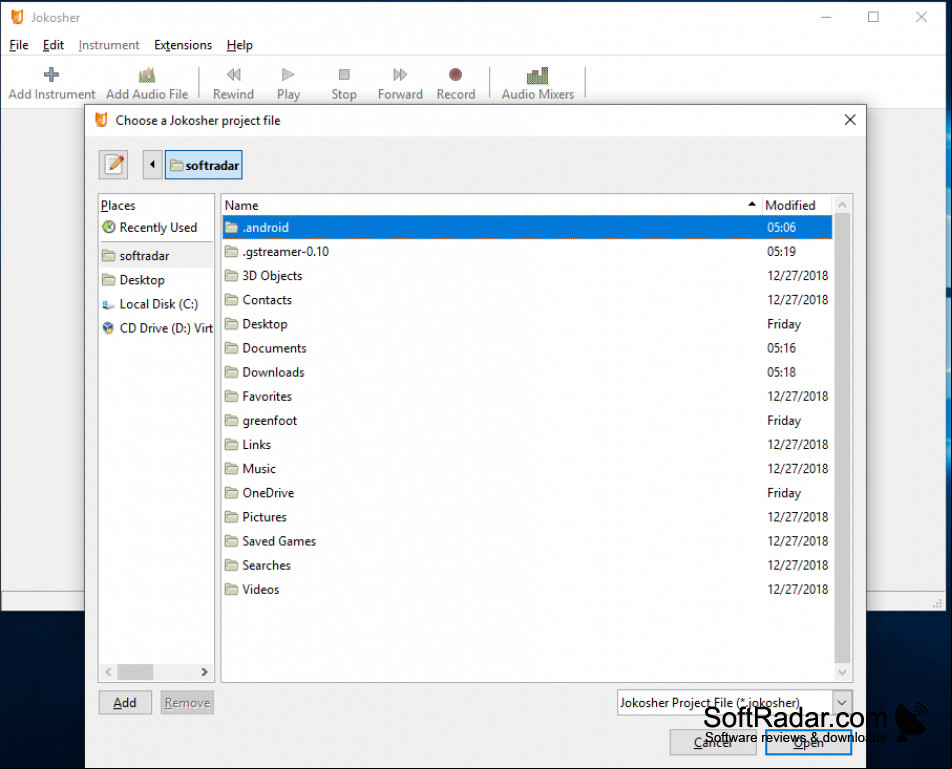This screenshot has height=769, width=952.
Task: Select the Links folder
Action: pos(527,445)
